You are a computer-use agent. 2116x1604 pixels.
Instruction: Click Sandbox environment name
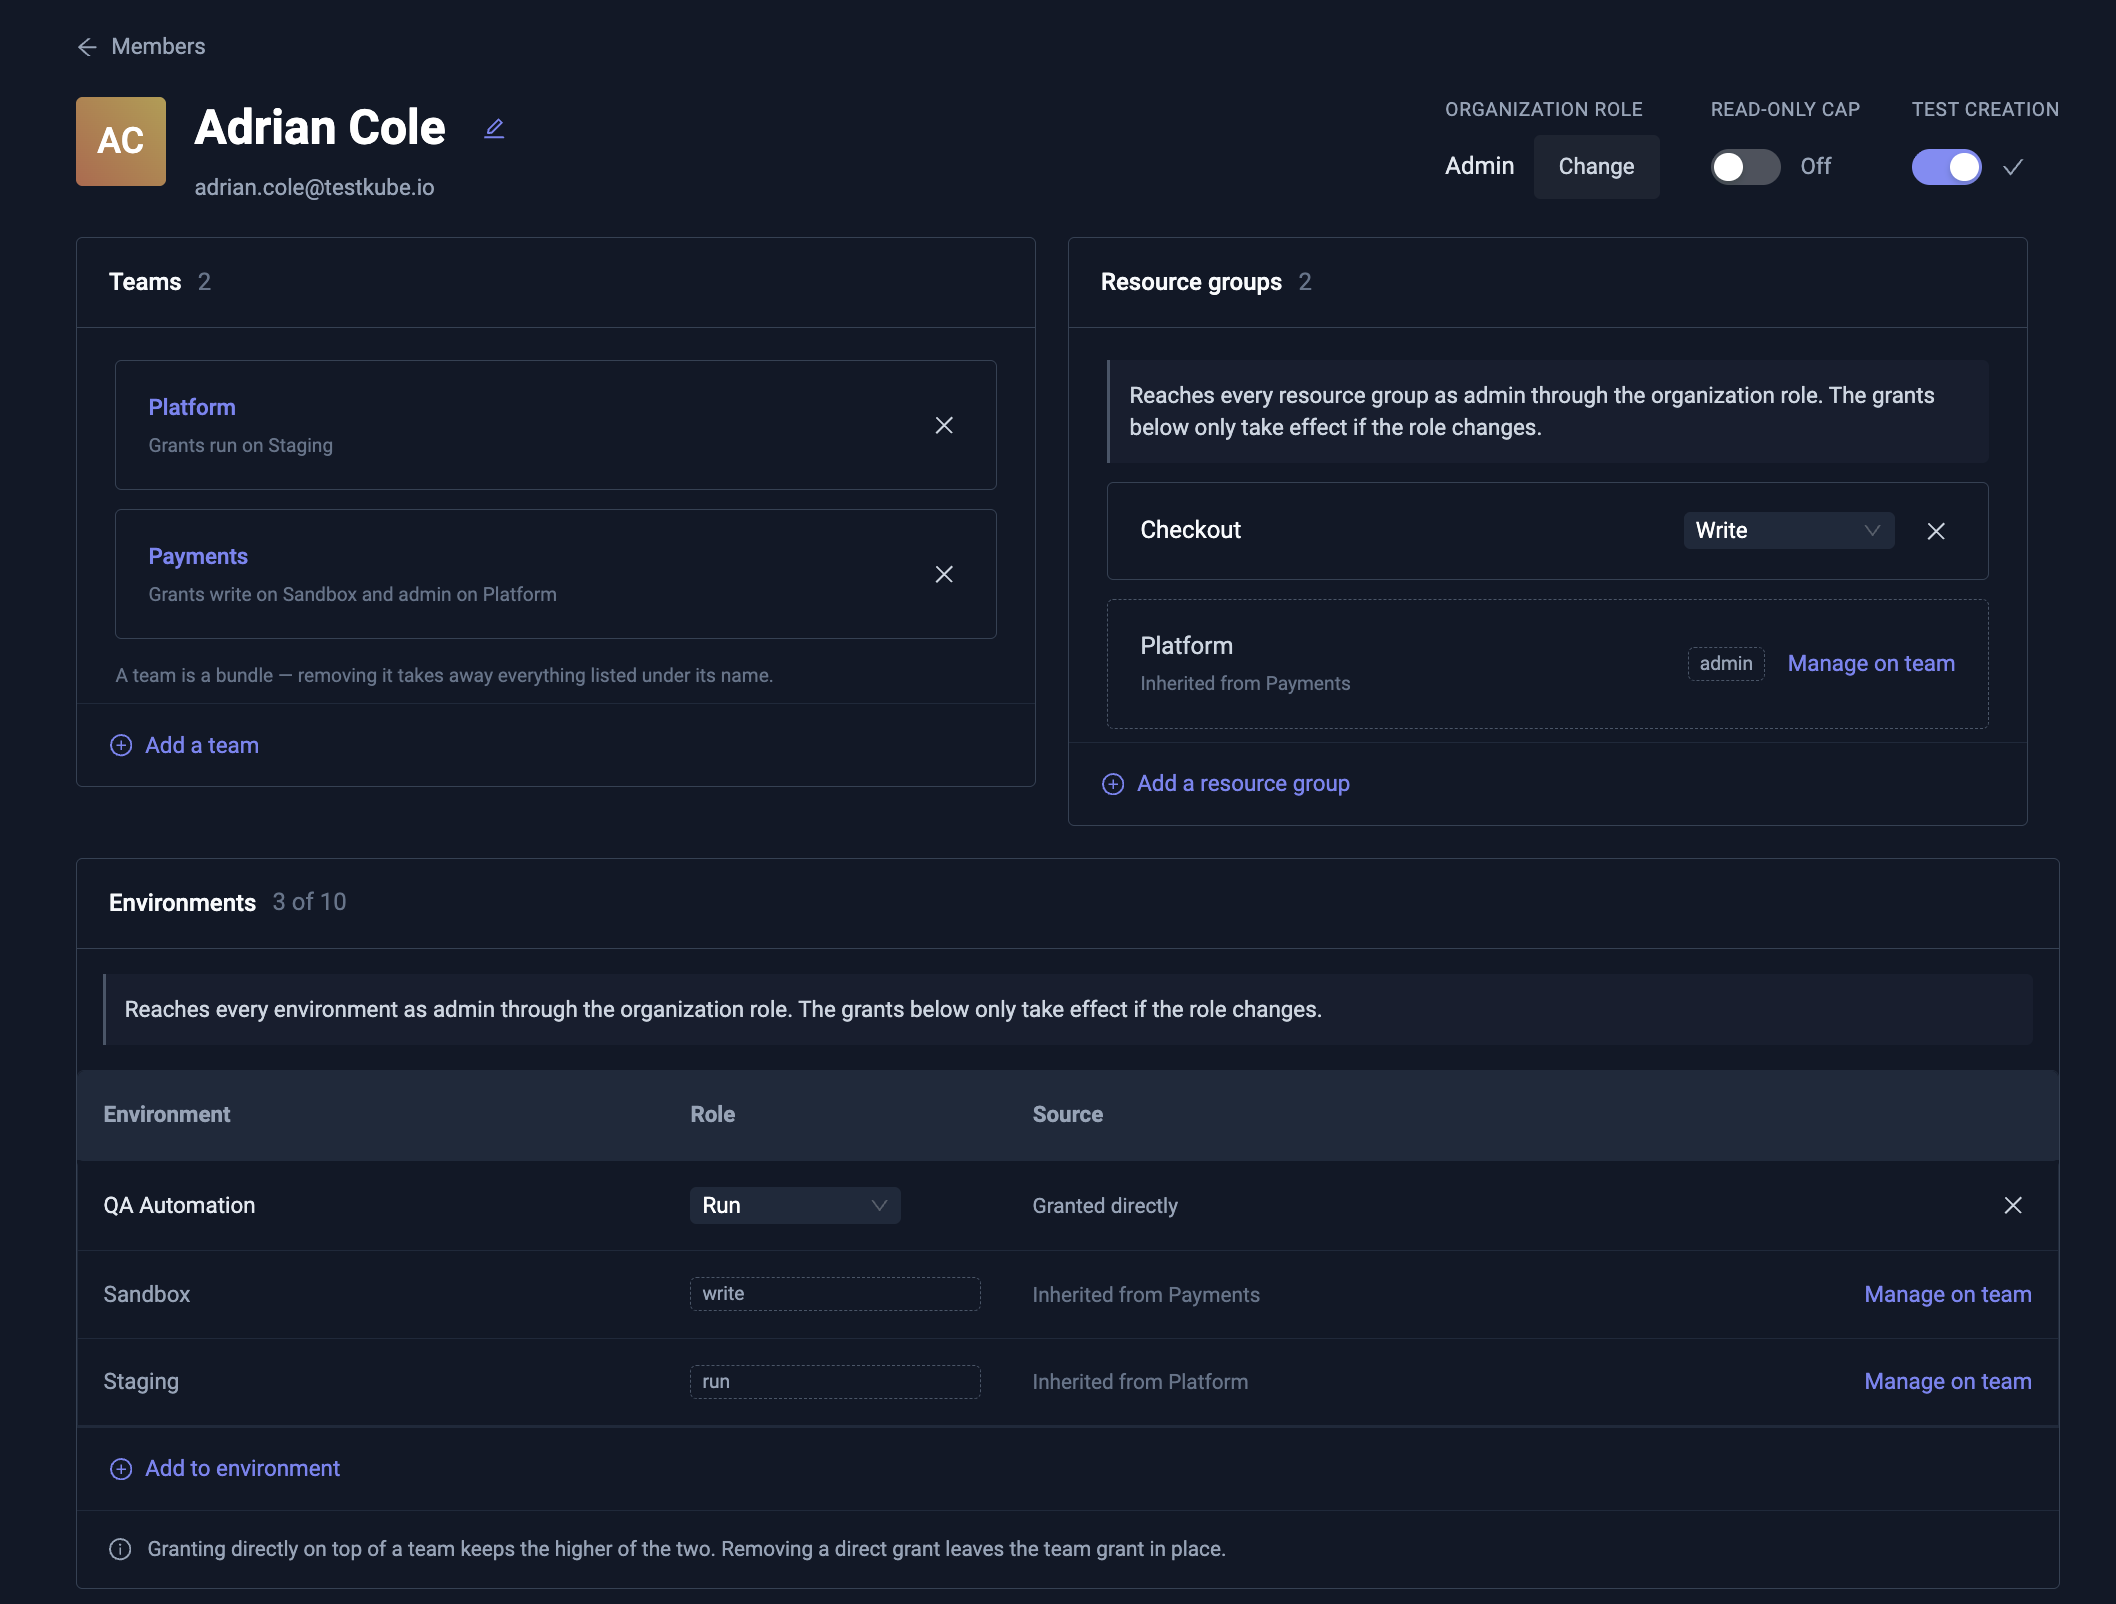[x=147, y=1294]
